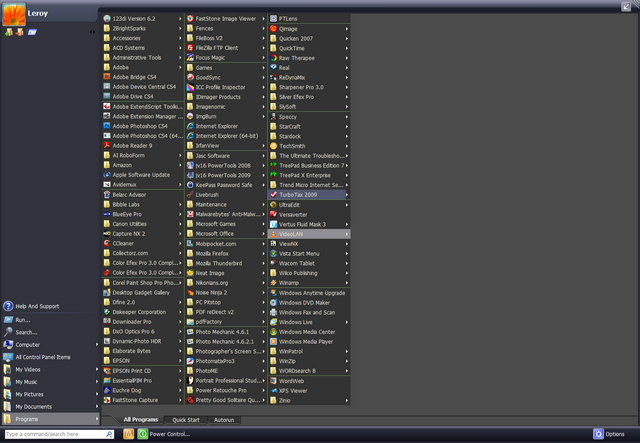This screenshot has width=640, height=443.
Task: Click the Malwarebytes' Anti-Malware icon
Action: tap(190, 214)
